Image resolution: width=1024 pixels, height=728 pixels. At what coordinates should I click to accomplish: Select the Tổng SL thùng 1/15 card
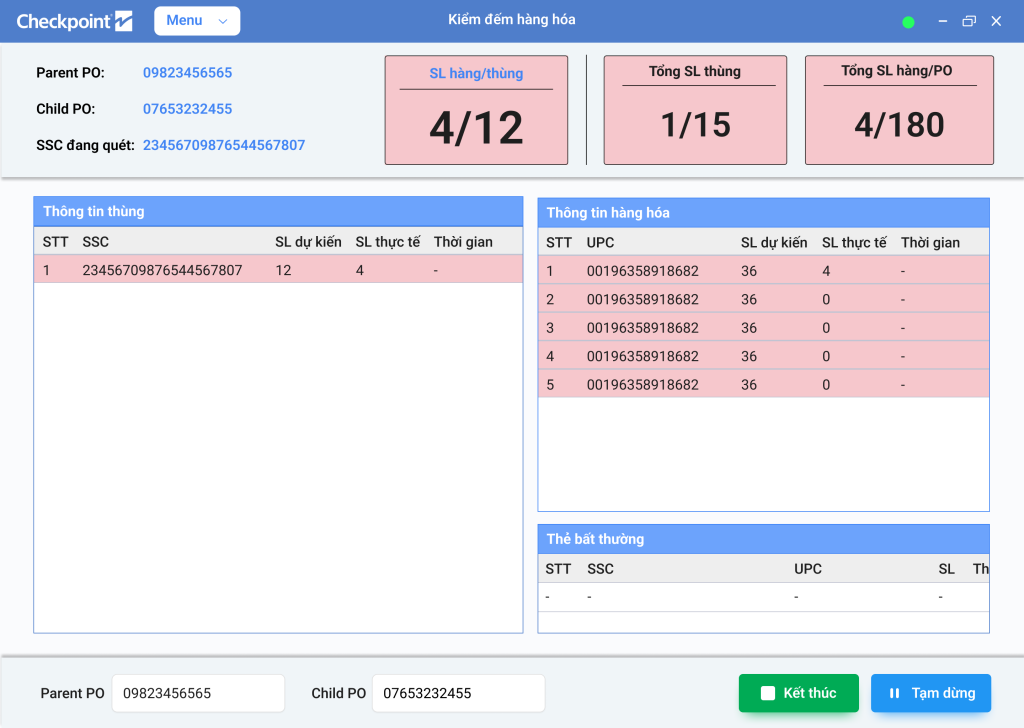[695, 110]
